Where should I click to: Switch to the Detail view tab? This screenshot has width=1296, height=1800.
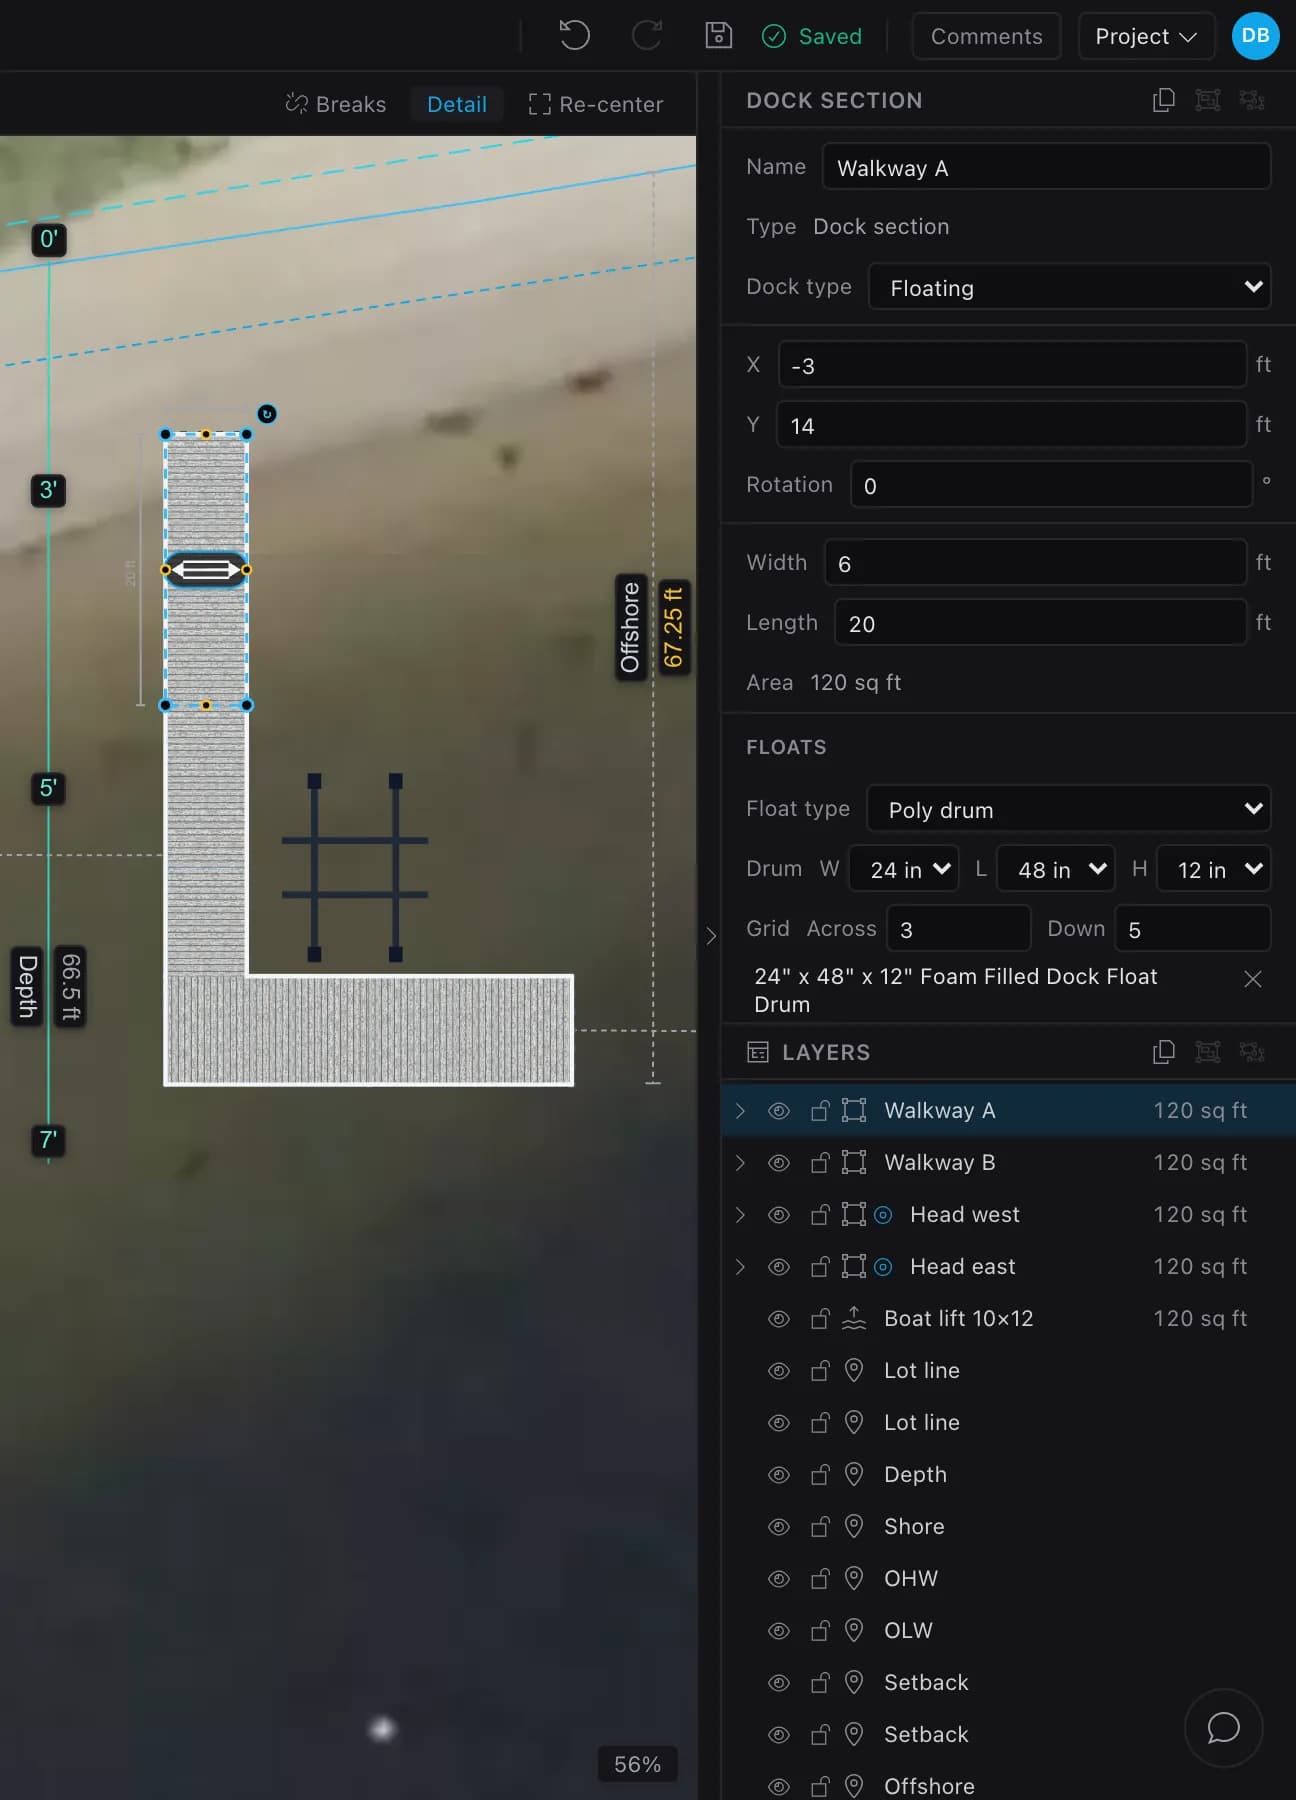tap(457, 104)
